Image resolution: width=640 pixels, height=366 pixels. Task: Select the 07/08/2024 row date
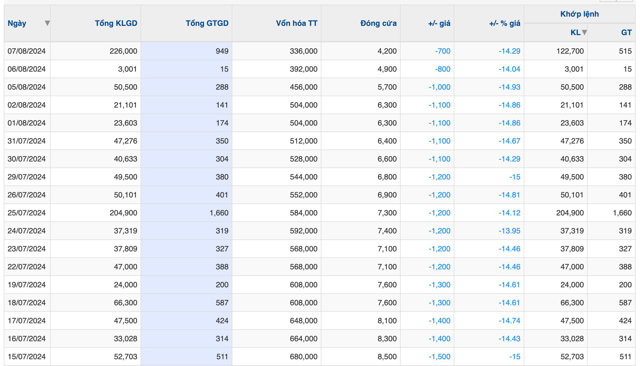27,51
